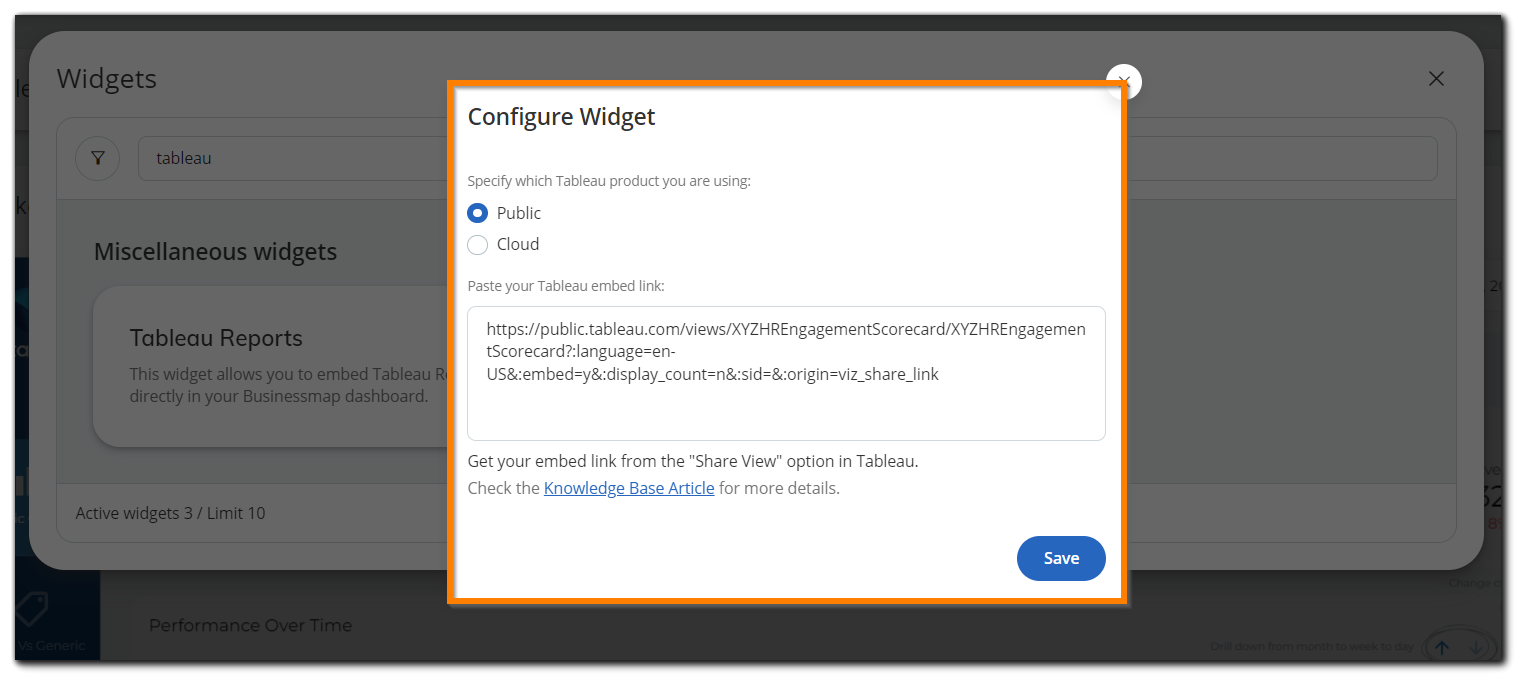Enable Public mode via its radio circle

click(x=477, y=212)
